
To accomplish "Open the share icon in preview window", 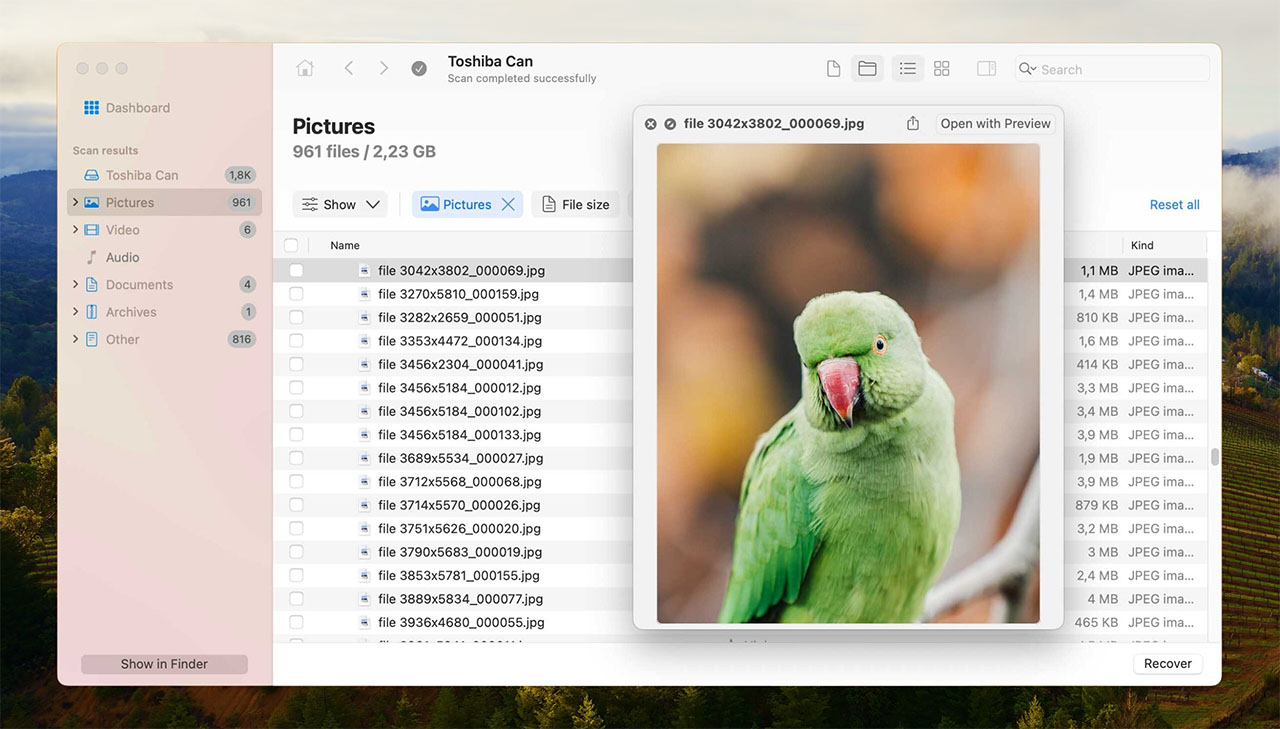I will (x=911, y=123).
